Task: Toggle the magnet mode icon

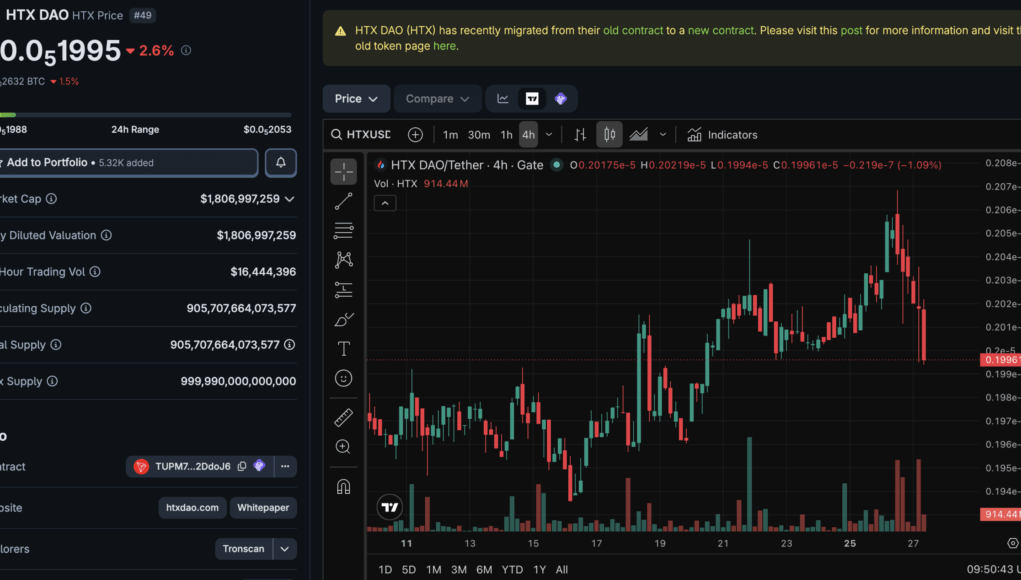Action: (x=343, y=486)
